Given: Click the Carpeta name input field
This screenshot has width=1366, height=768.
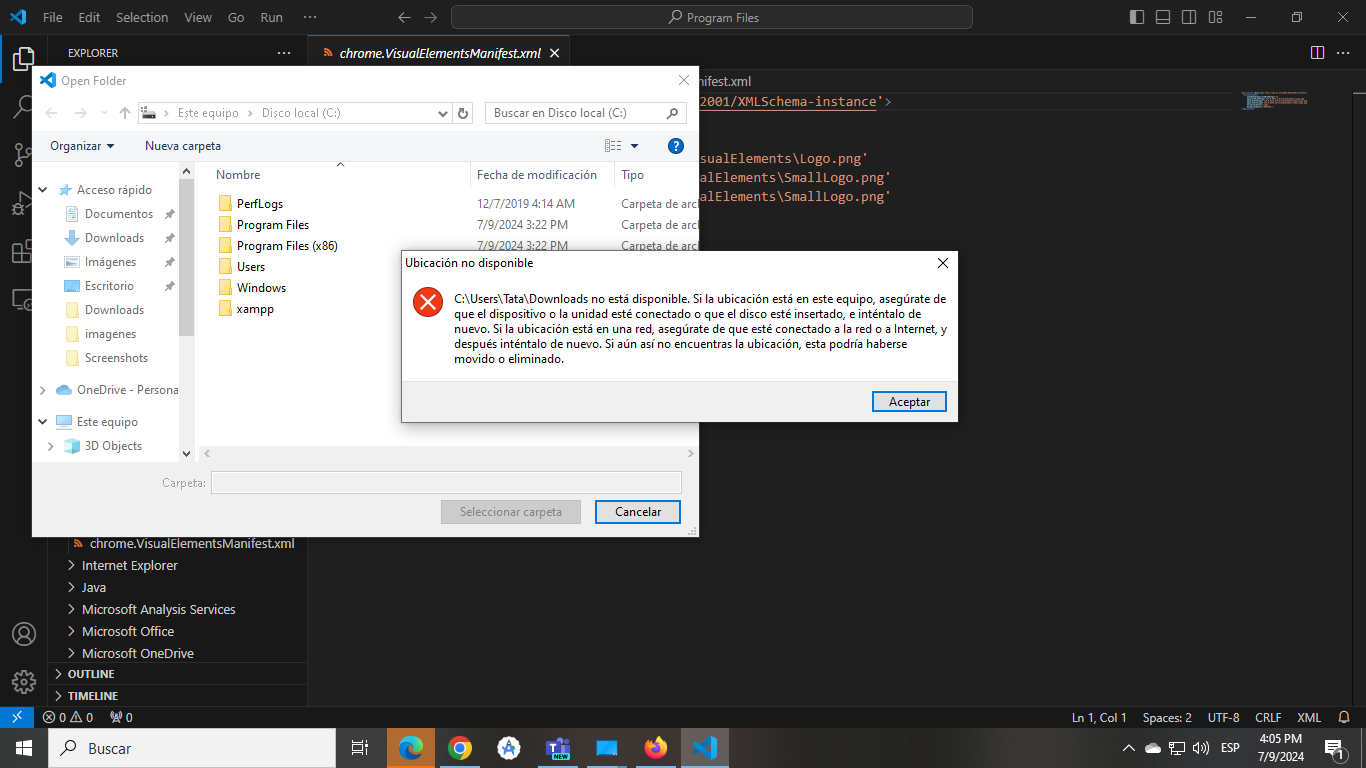Looking at the screenshot, I should click(x=446, y=483).
